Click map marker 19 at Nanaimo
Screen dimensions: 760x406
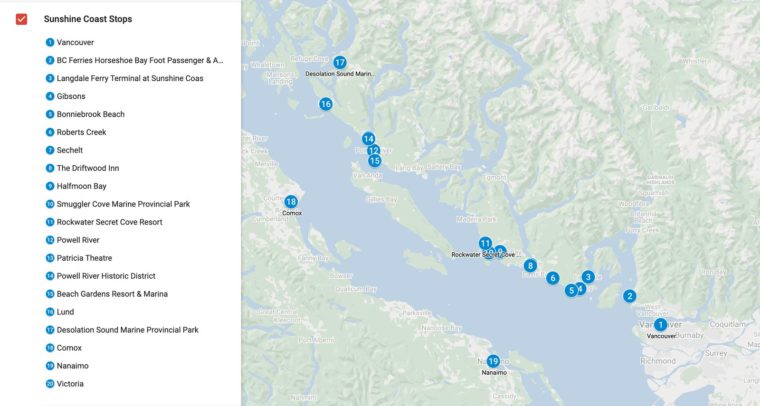493,361
